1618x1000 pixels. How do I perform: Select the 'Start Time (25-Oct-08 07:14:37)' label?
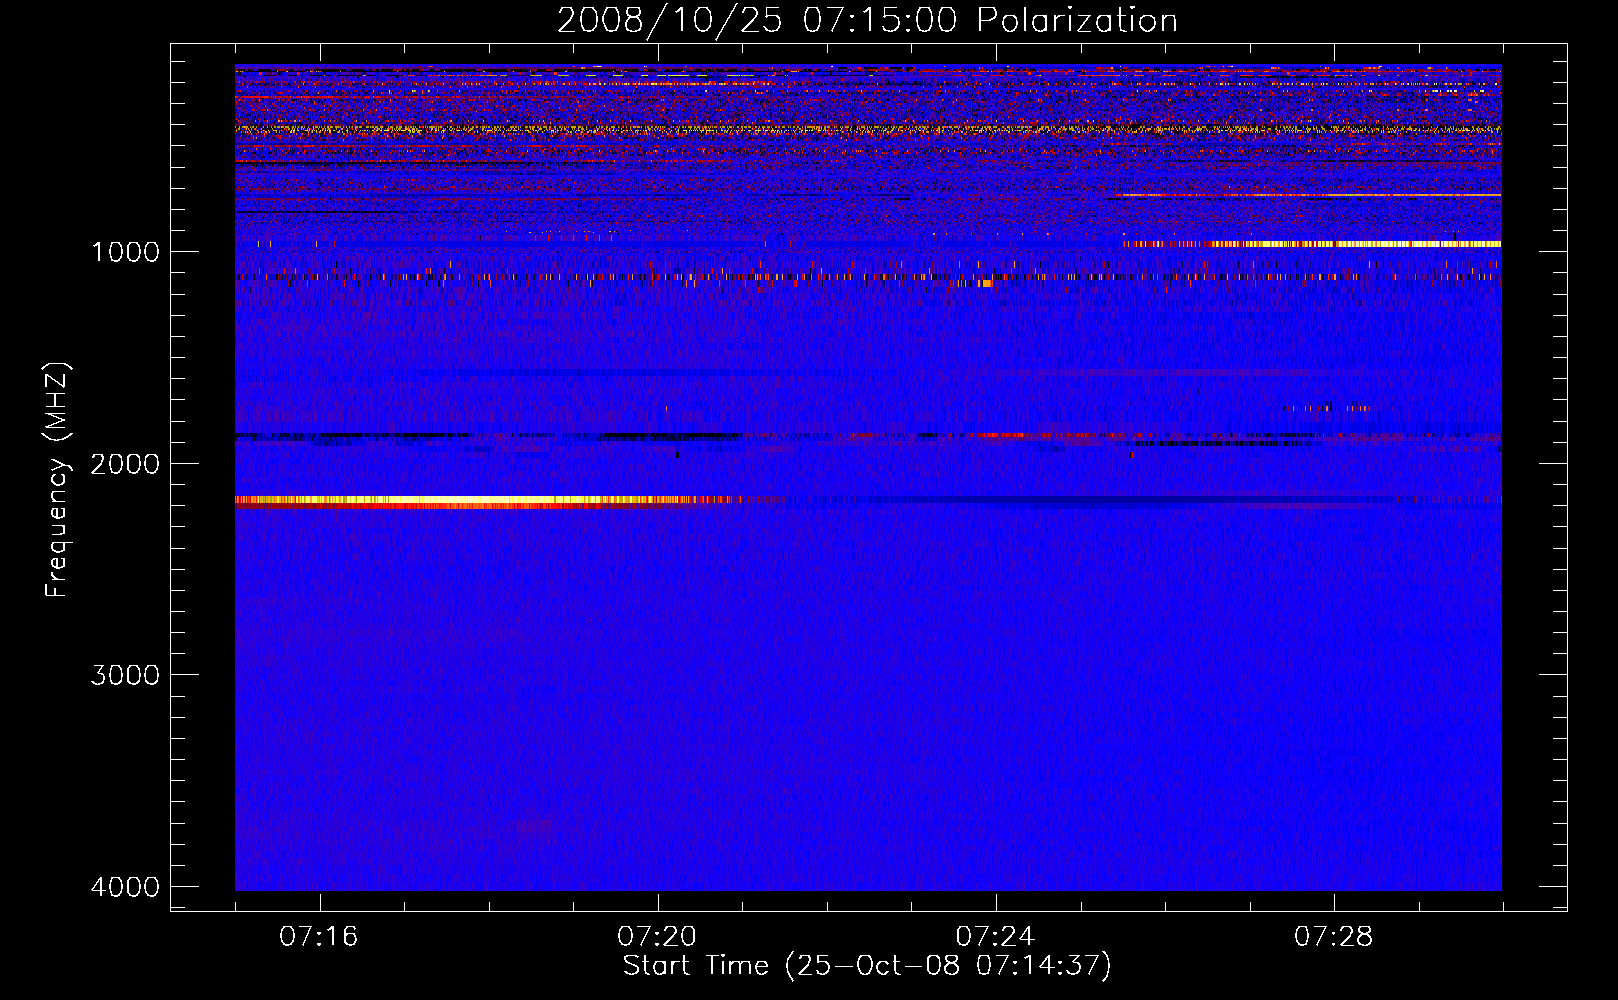point(867,966)
